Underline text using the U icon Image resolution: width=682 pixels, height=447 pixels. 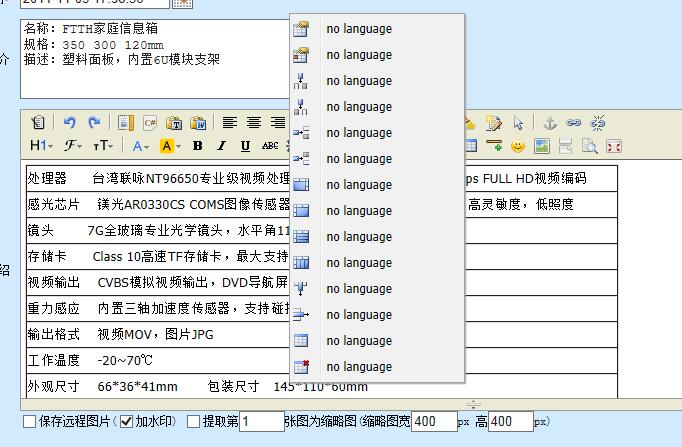coord(245,146)
